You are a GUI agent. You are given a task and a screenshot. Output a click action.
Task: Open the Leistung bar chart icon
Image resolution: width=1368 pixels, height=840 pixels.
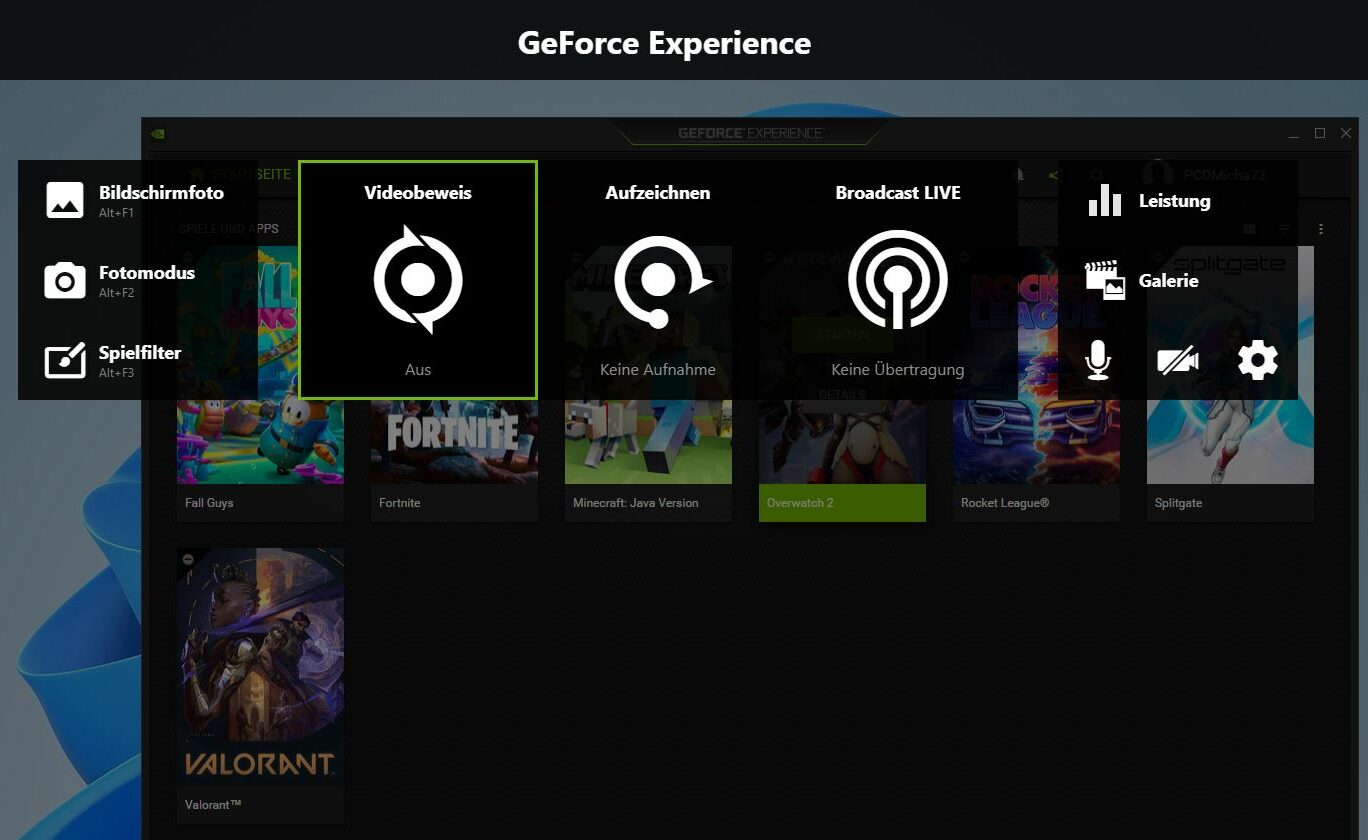coord(1105,200)
